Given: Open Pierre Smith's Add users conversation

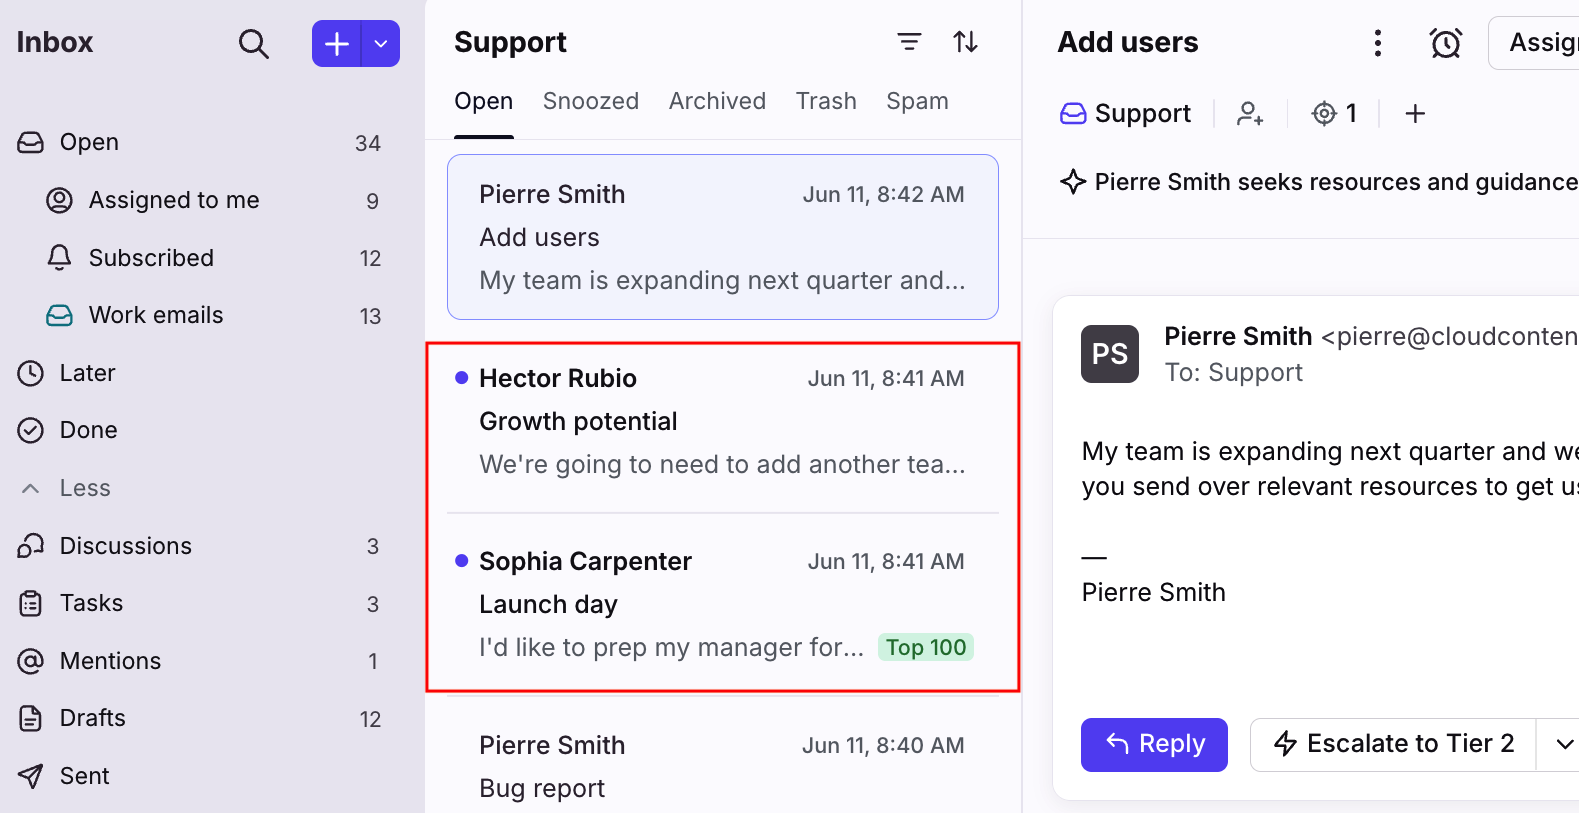Looking at the screenshot, I should coord(723,237).
